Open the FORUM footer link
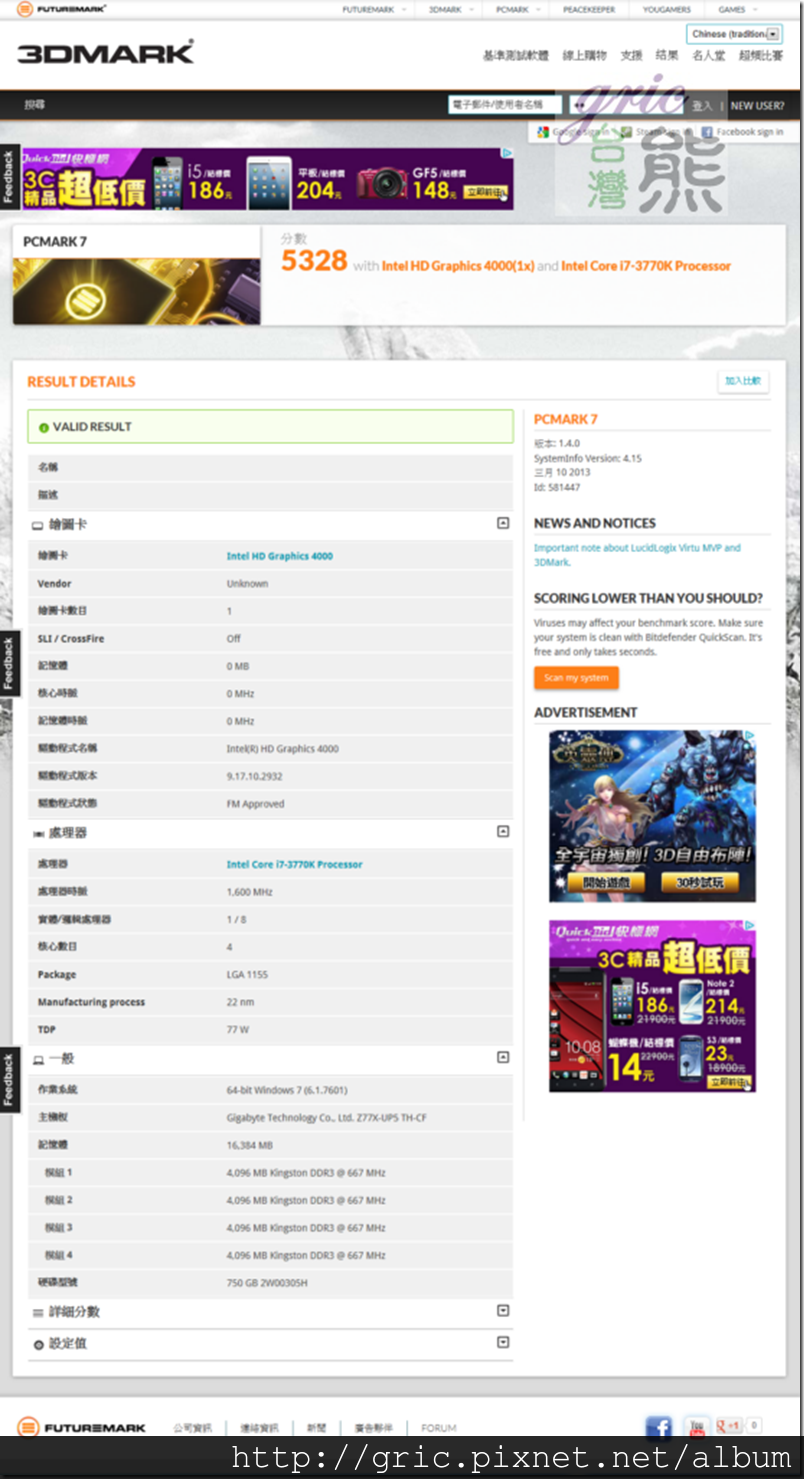 438,1428
